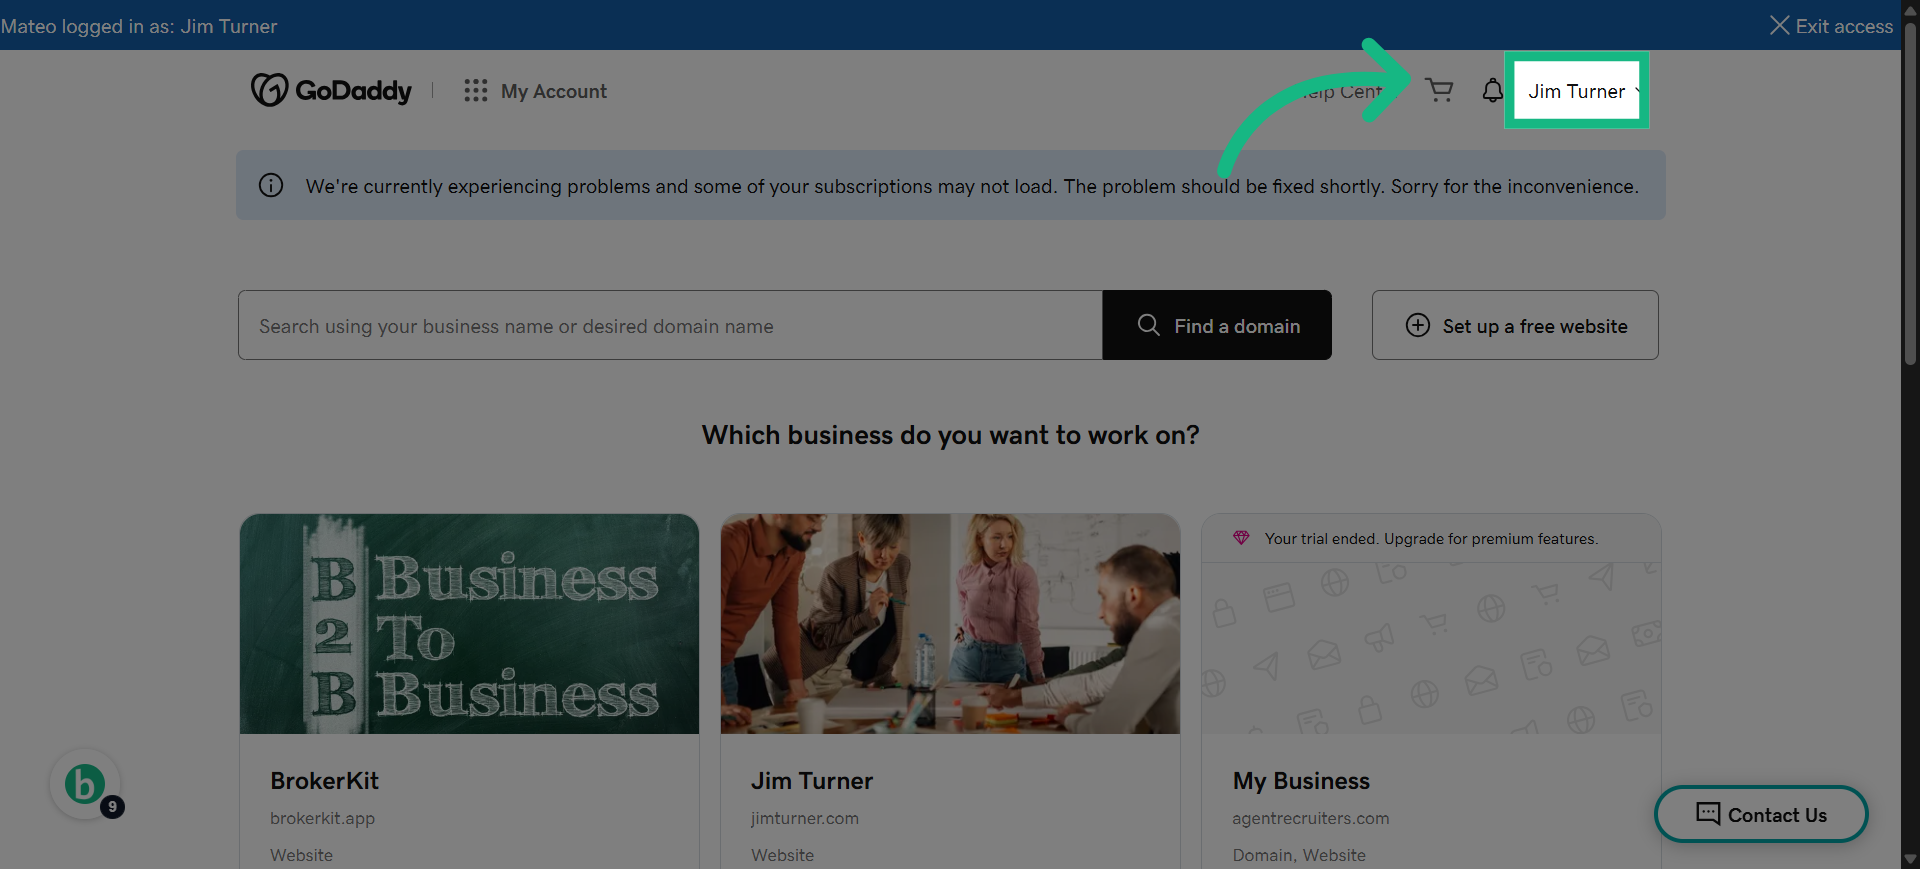Click the diamond premium icon
The image size is (1920, 869).
[1241, 538]
